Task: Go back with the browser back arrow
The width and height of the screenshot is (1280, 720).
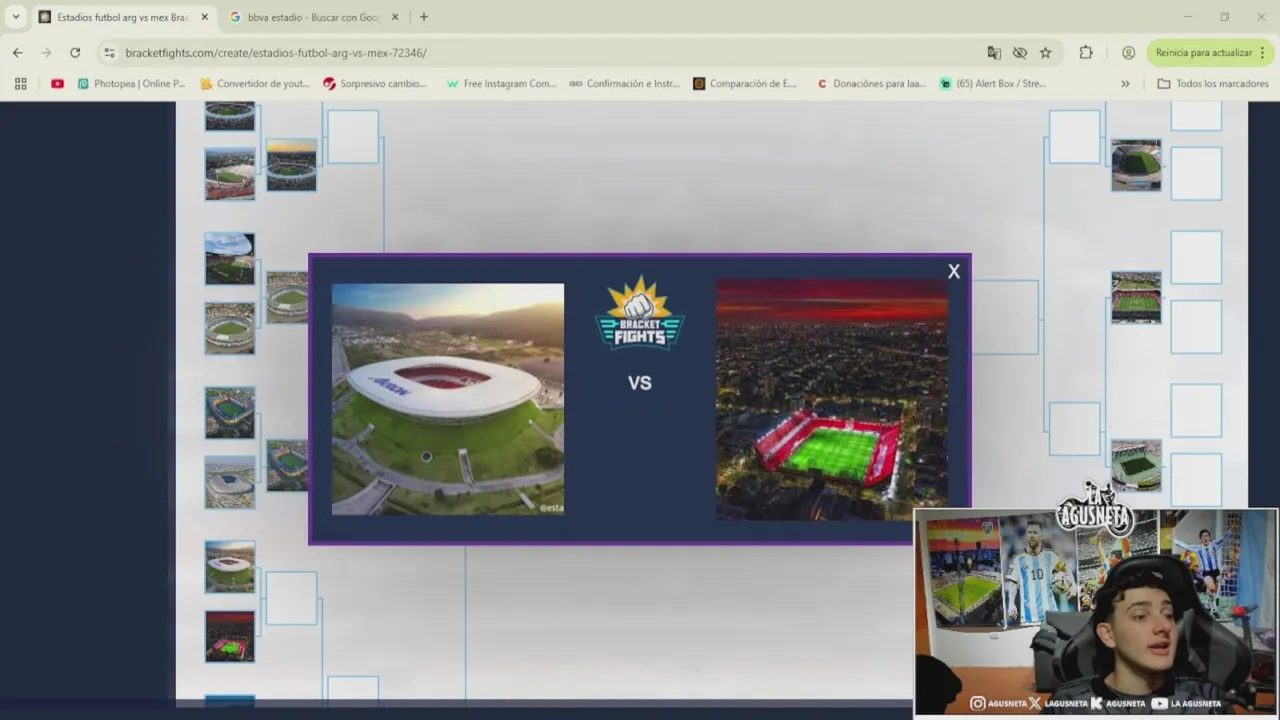Action: 18,52
